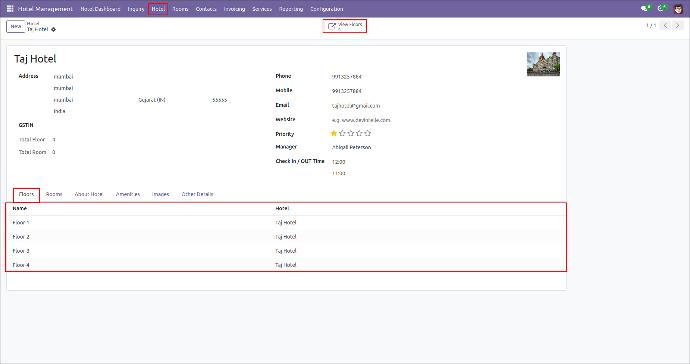Click the New button
This screenshot has width=690, height=364.
[15, 26]
